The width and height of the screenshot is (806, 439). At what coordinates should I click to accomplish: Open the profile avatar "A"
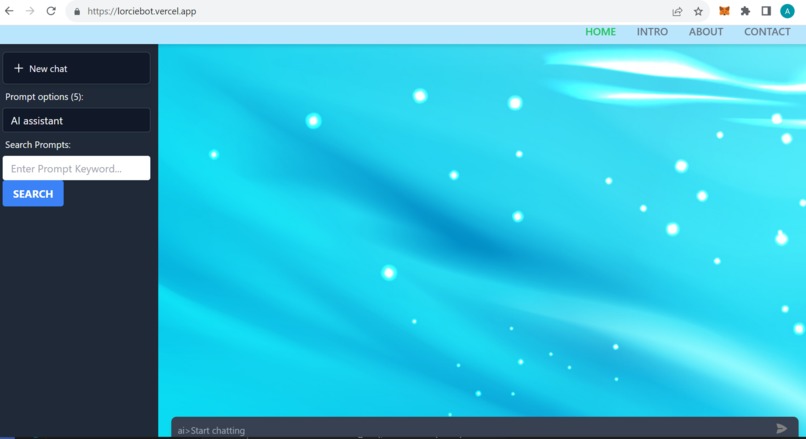coord(787,11)
